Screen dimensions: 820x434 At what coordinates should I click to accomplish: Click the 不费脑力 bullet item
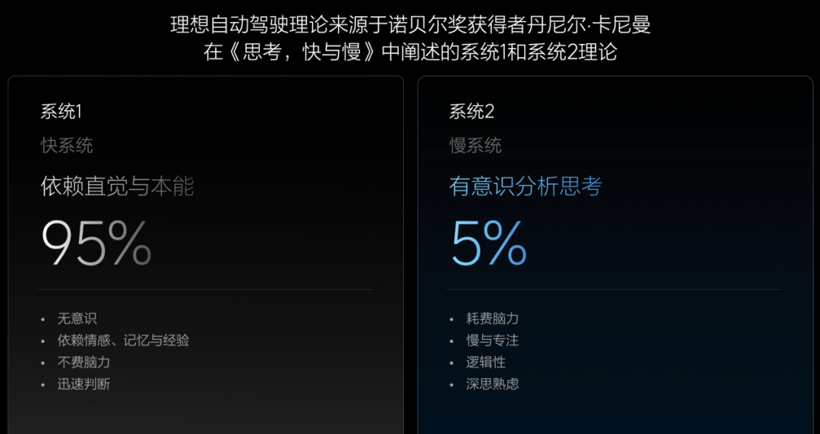[x=84, y=362]
